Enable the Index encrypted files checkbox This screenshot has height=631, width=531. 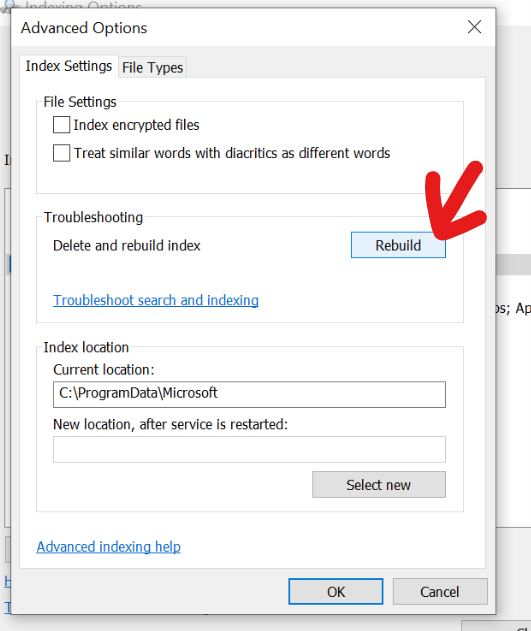point(62,125)
